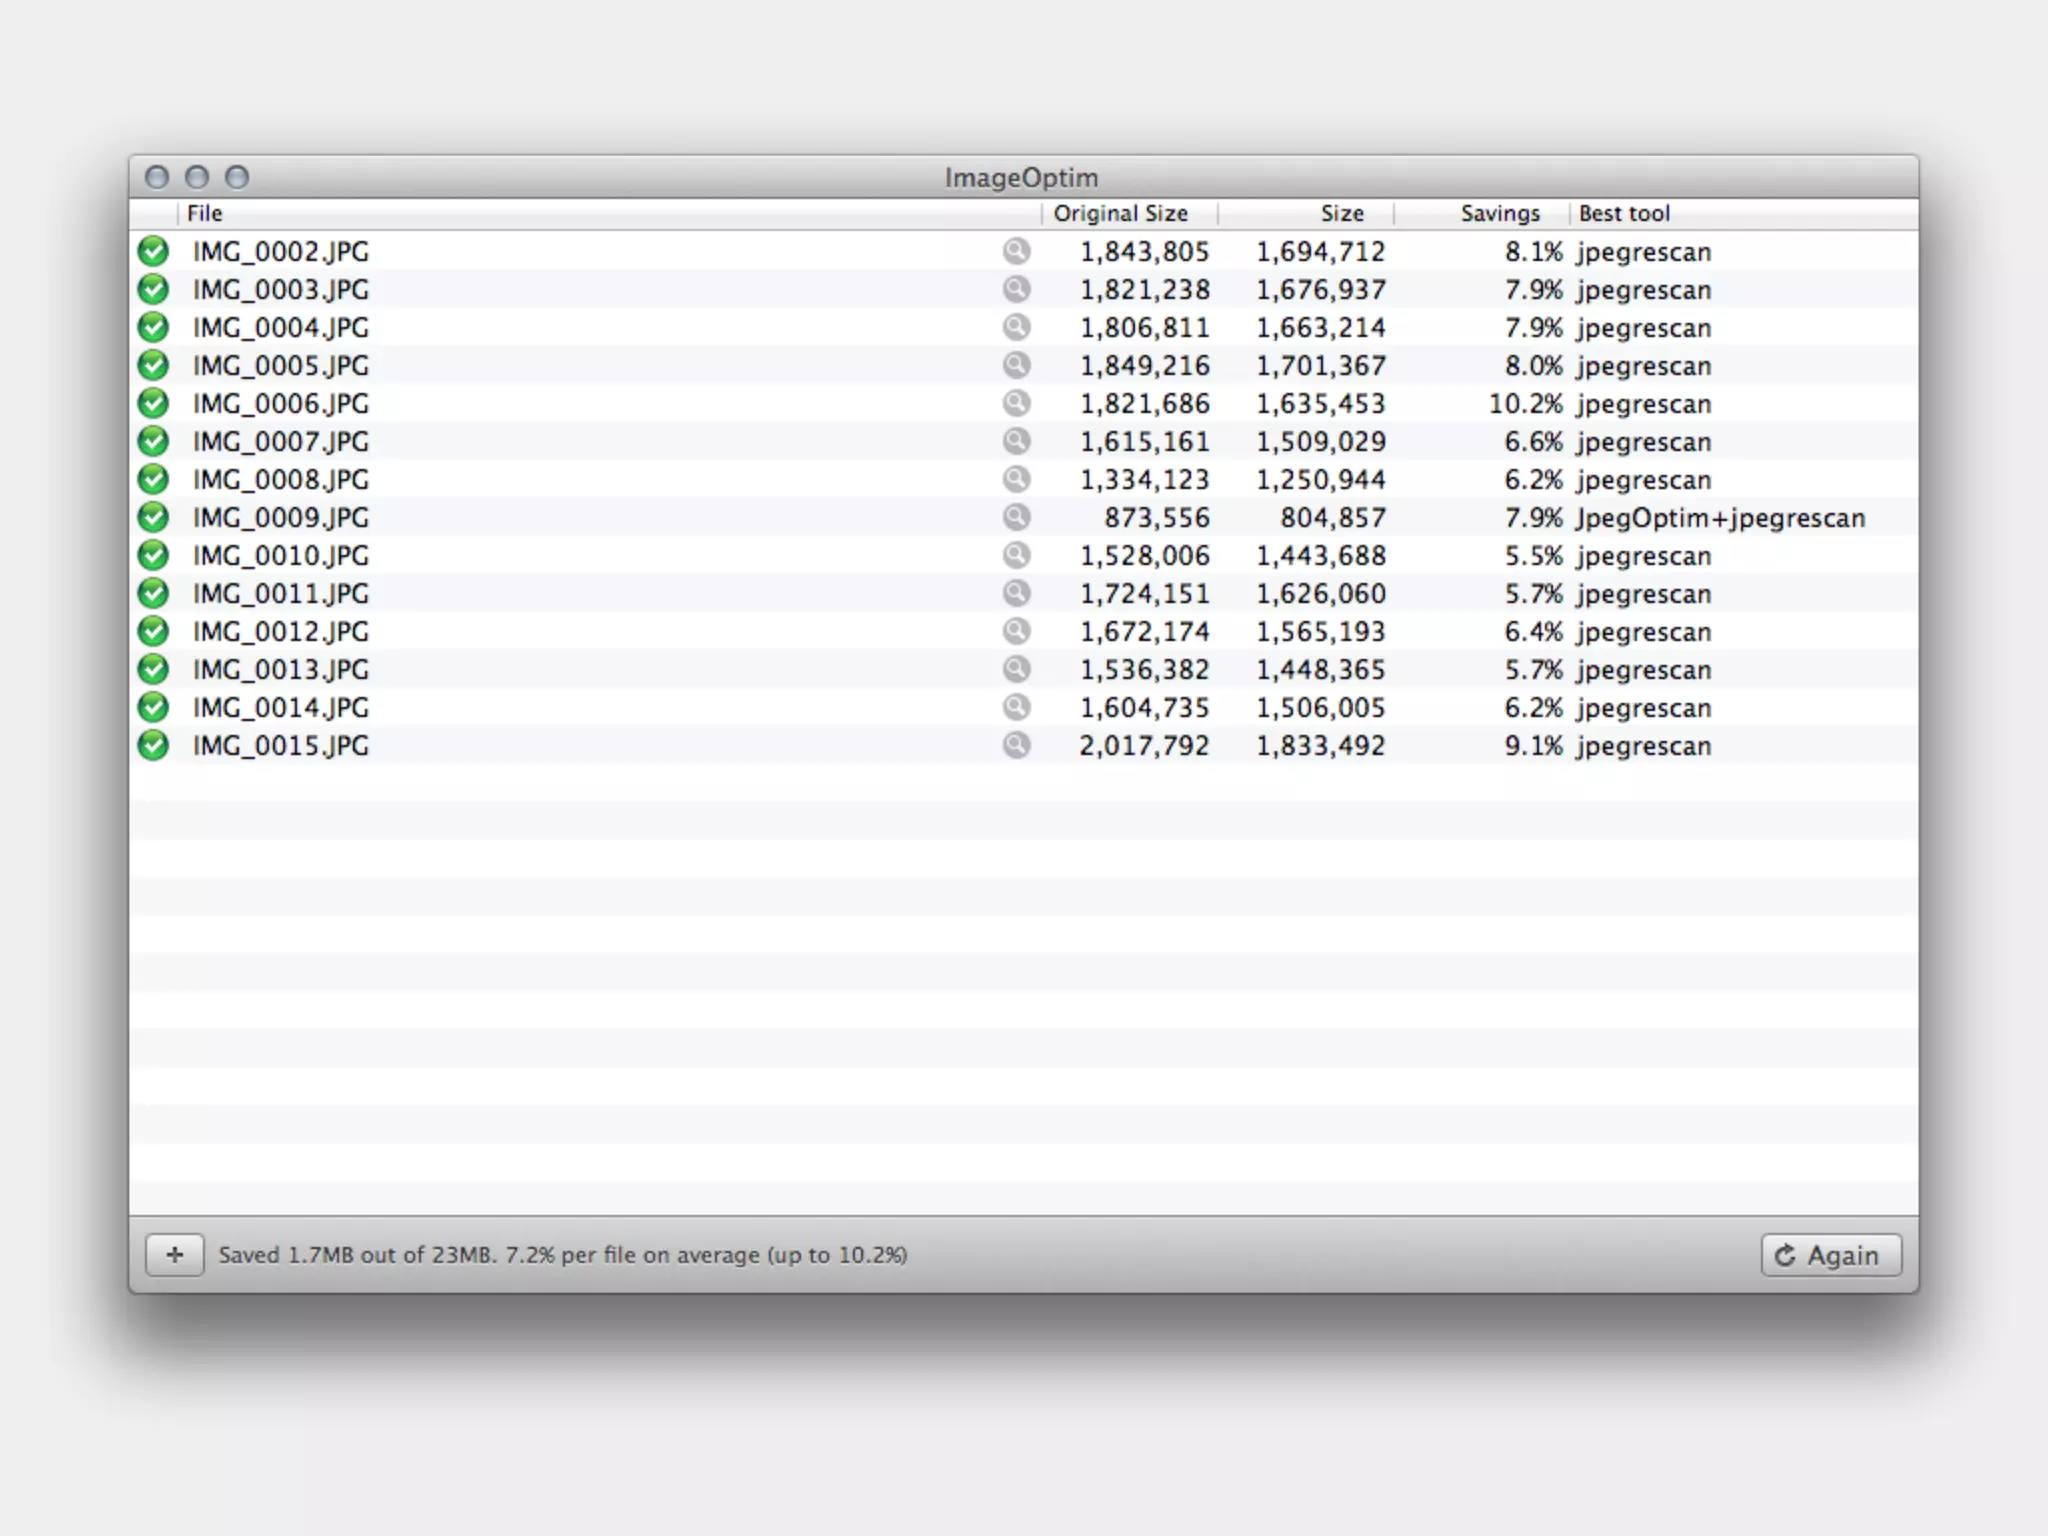This screenshot has height=1536, width=2048.
Task: Click the magnifier icon for IMG_0012.JPG
Action: click(x=1016, y=631)
